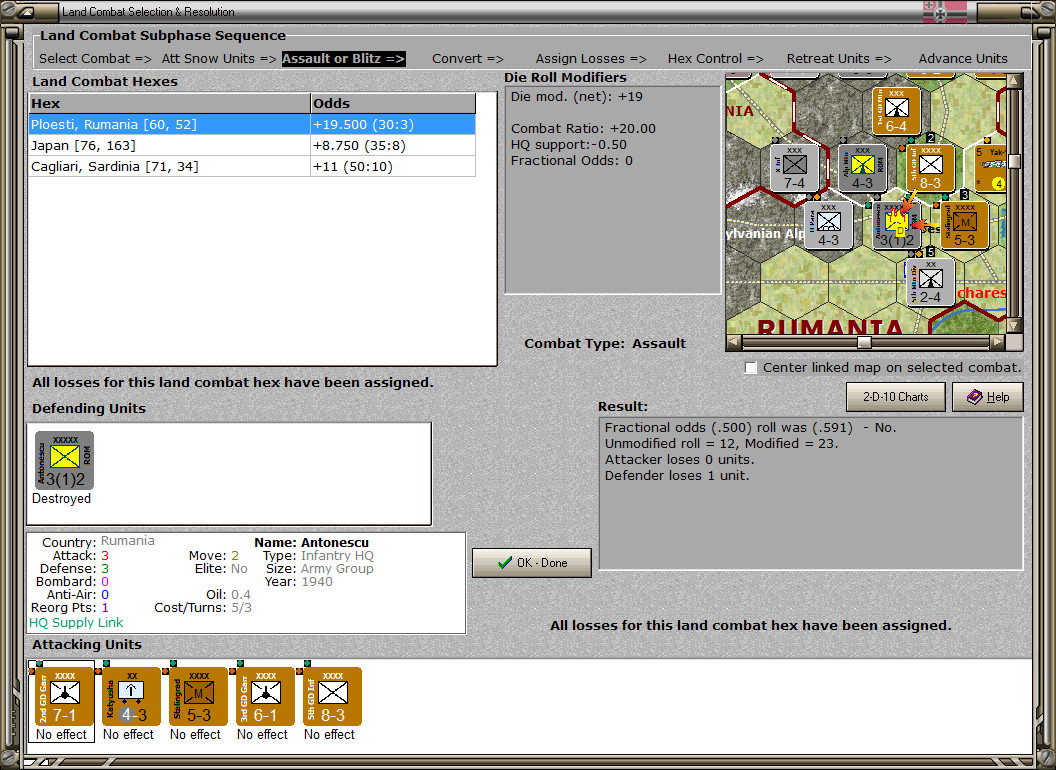The image size is (1056, 770).
Task: Click Defender loses 1 unit result line
Action: click(x=677, y=476)
